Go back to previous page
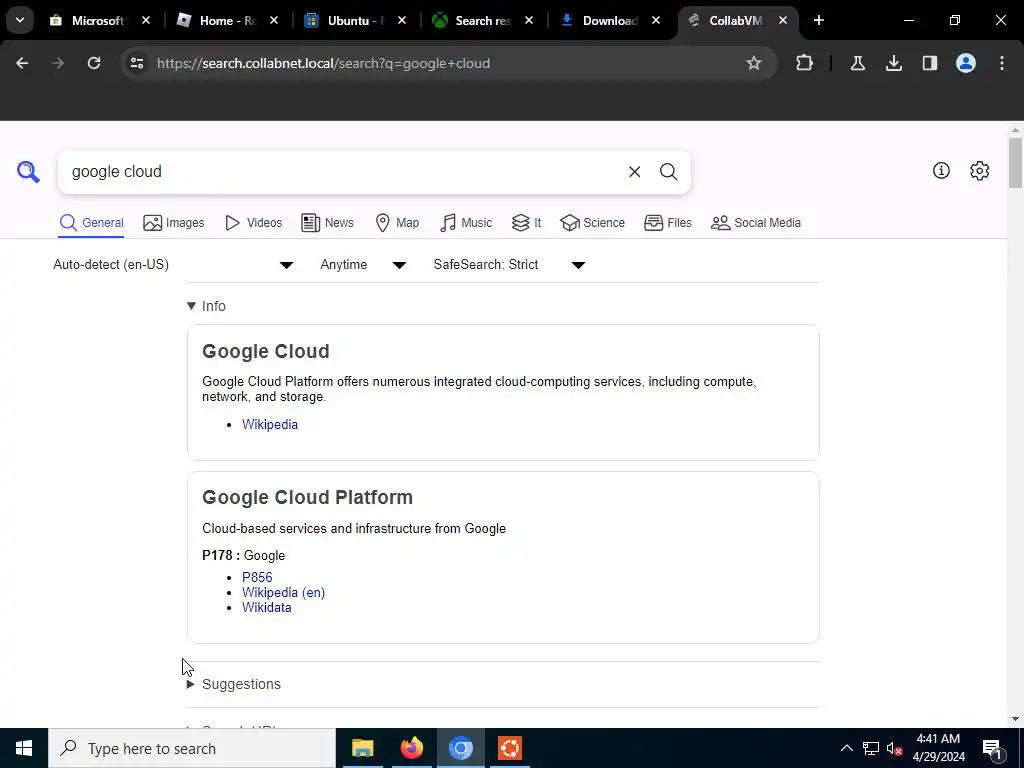Screen dimensions: 1024x768 coord(22,63)
